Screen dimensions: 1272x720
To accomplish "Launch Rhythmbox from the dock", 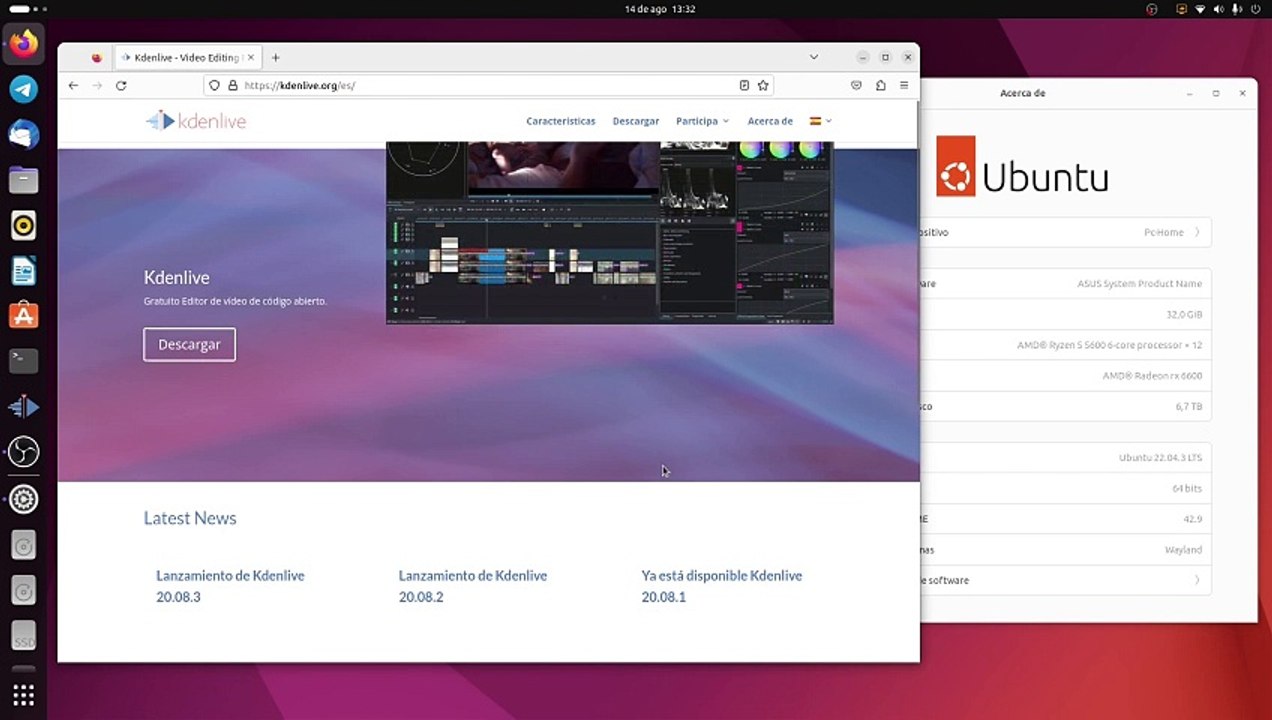I will pos(24,225).
